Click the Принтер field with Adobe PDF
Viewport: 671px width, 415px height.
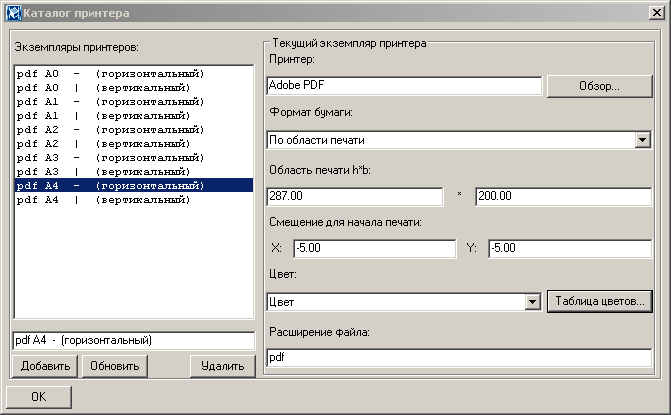coord(404,86)
